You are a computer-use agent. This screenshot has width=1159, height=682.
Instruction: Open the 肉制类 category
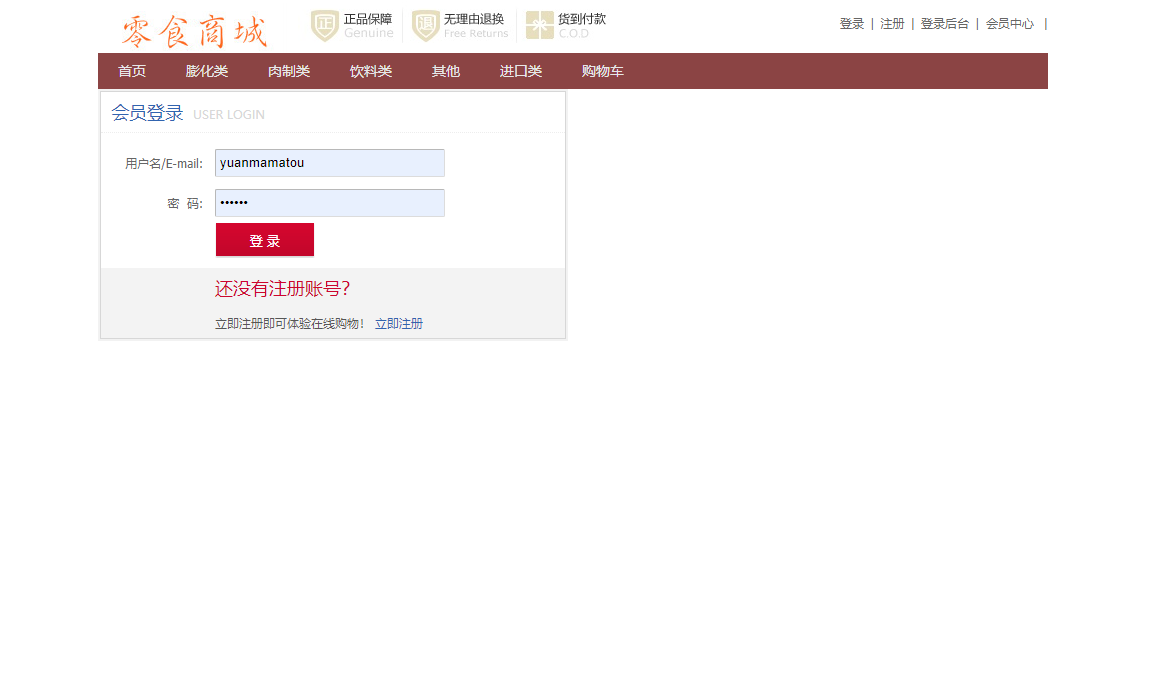tap(288, 70)
